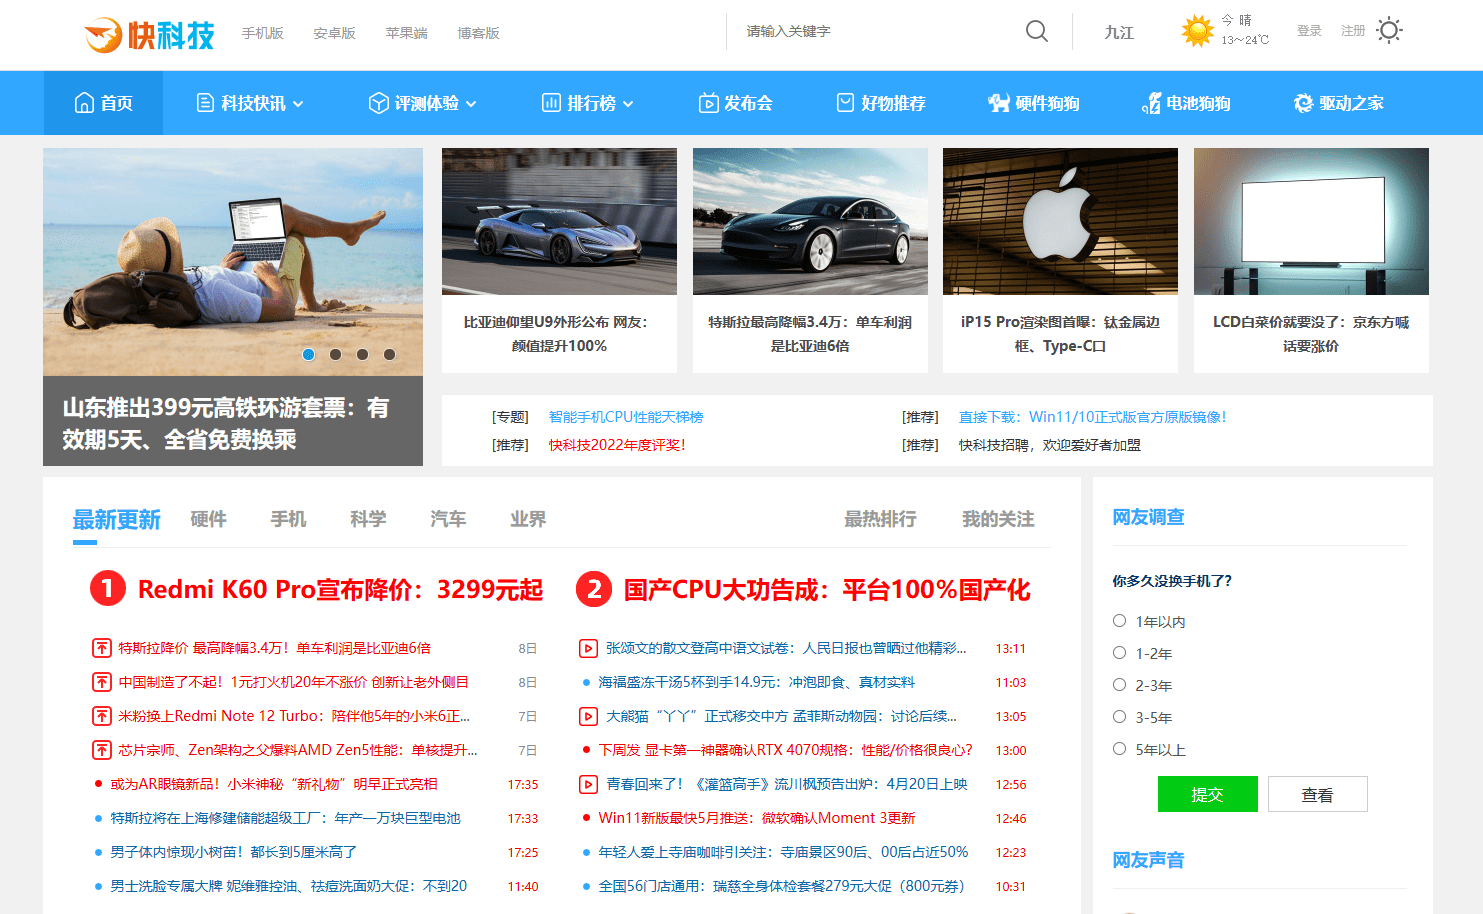Open the 快科技2022年度评奖 link
Screen dimensions: 1483x914
pos(617,445)
